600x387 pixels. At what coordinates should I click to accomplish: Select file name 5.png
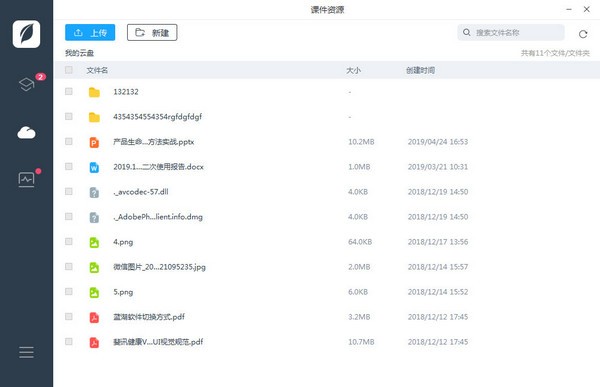123,292
